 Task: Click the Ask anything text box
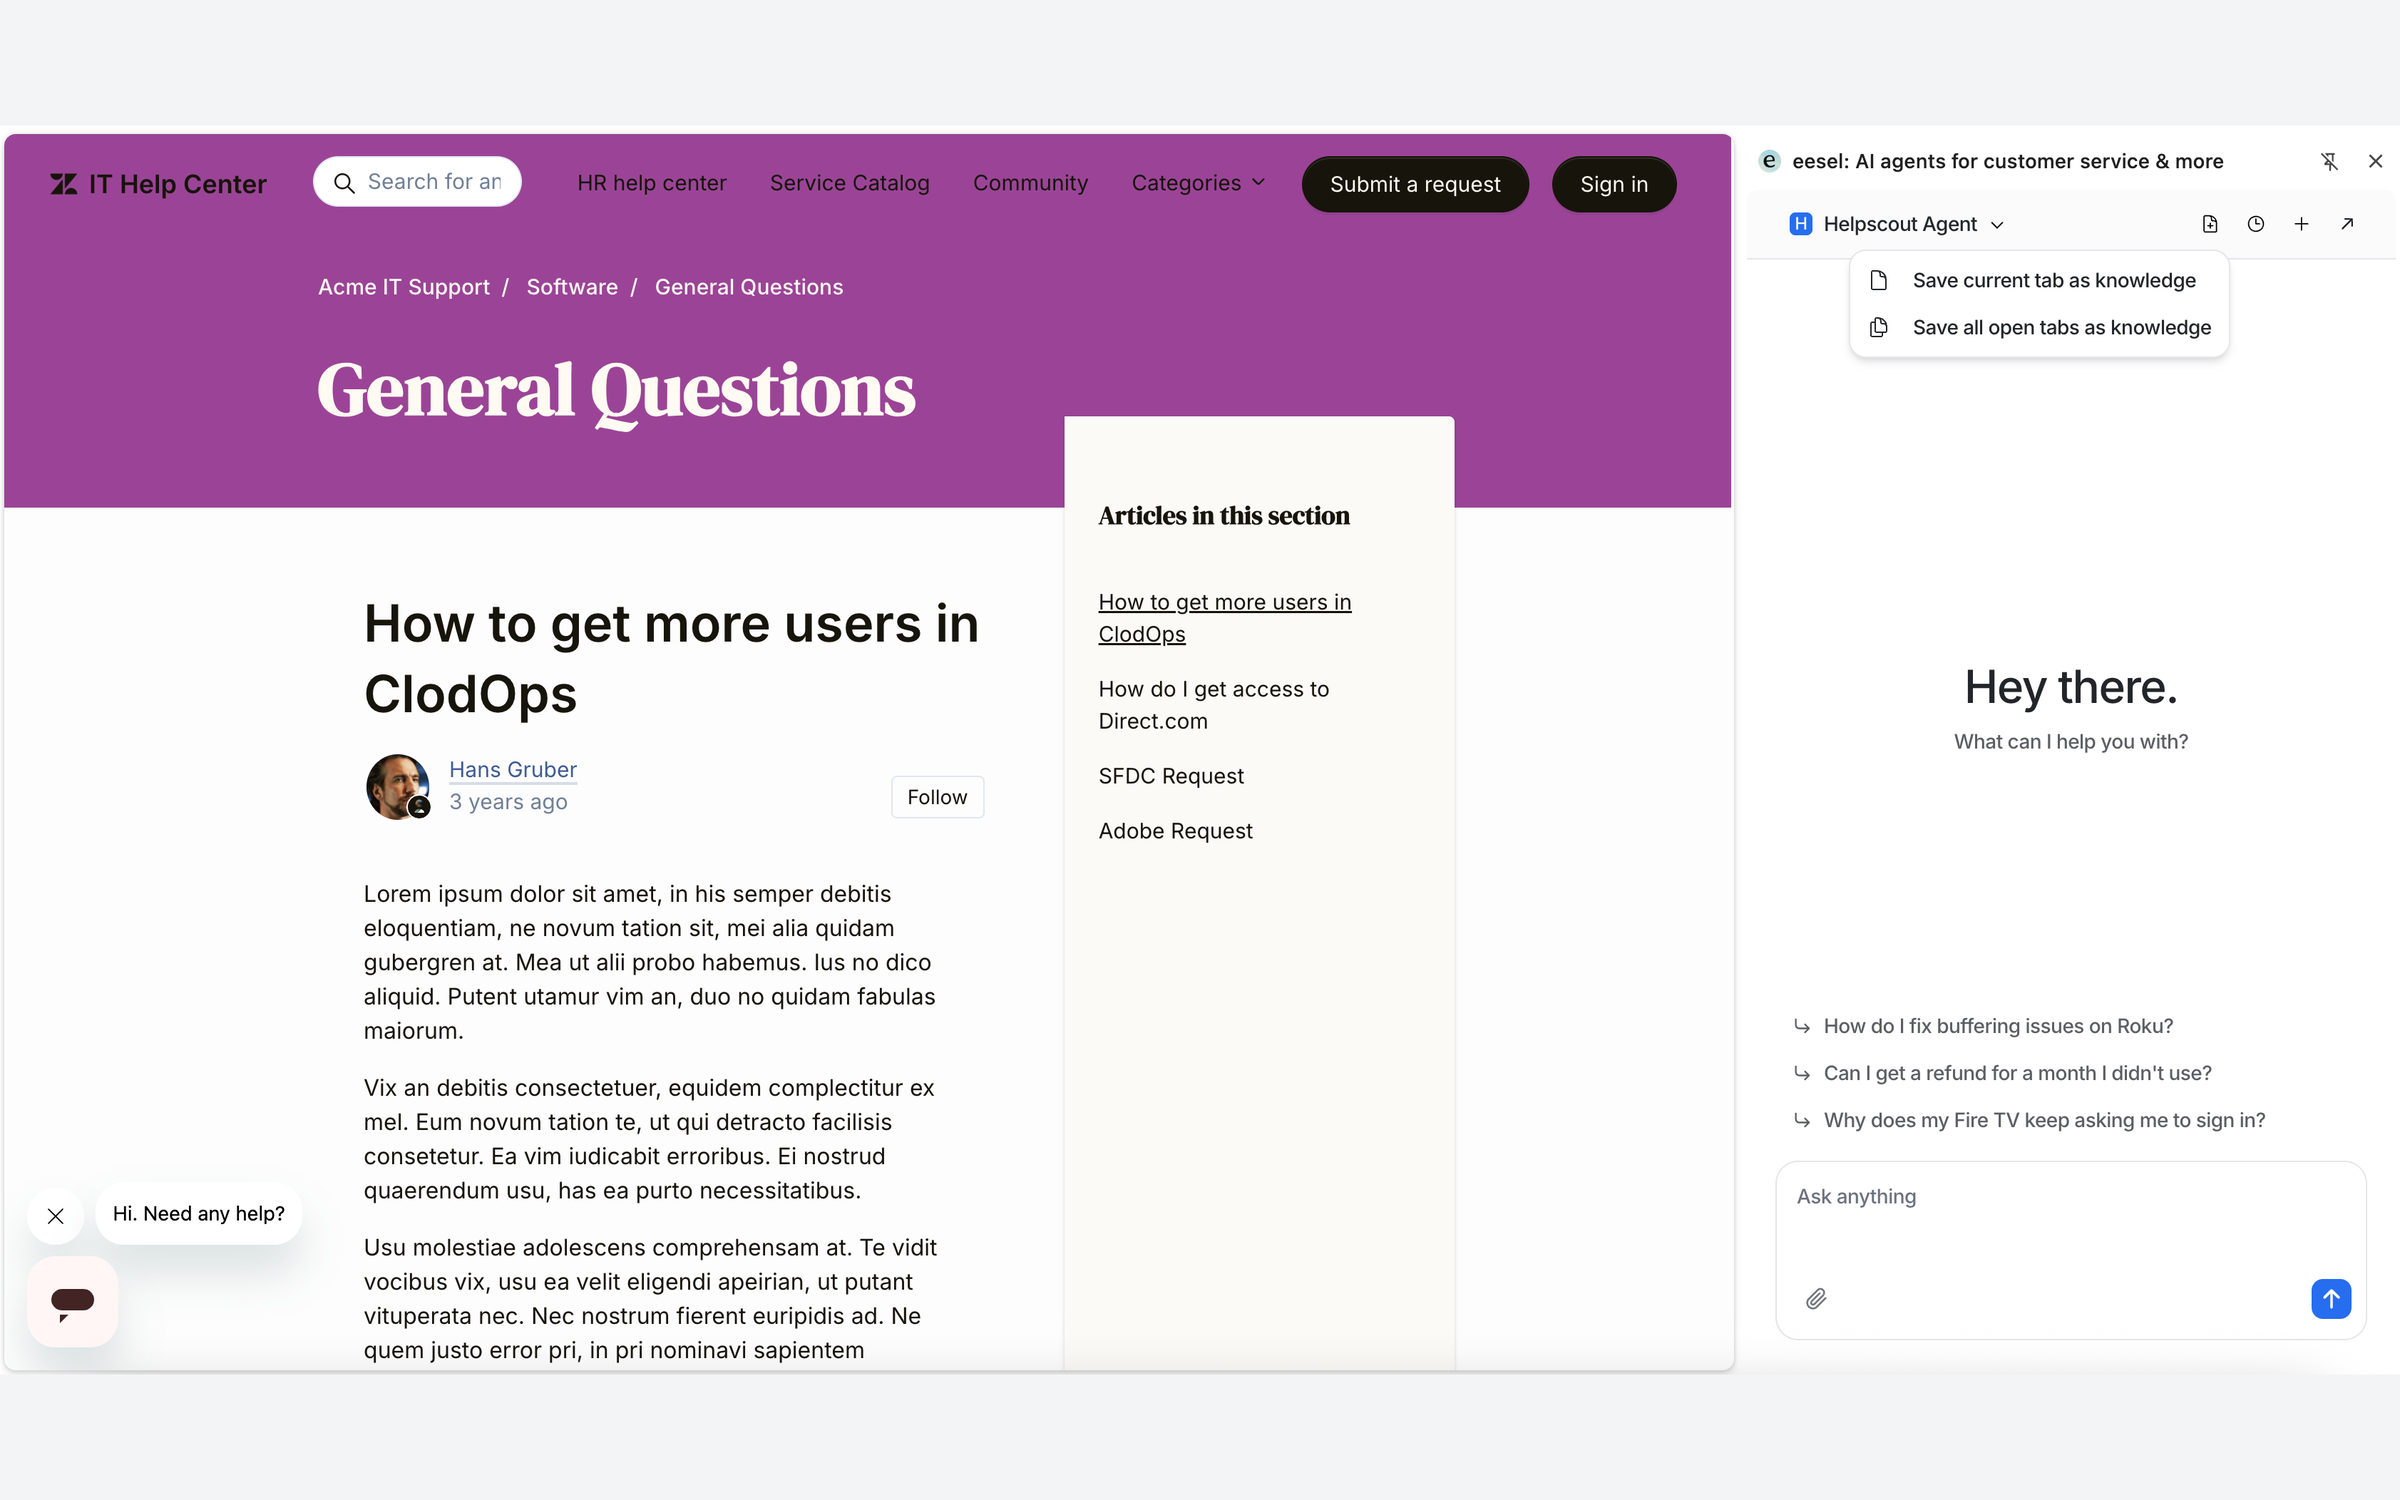click(x=2071, y=1250)
